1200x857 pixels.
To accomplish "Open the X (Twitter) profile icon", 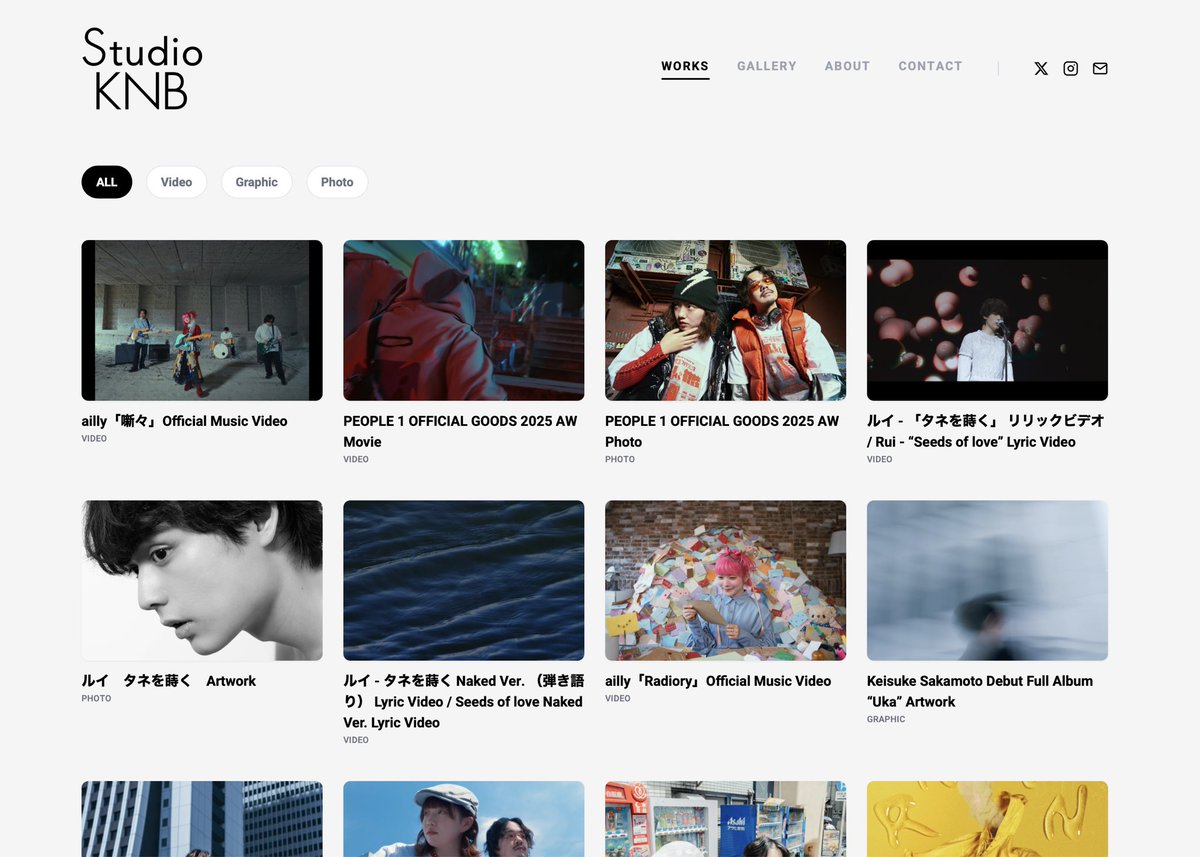I will click(1041, 69).
